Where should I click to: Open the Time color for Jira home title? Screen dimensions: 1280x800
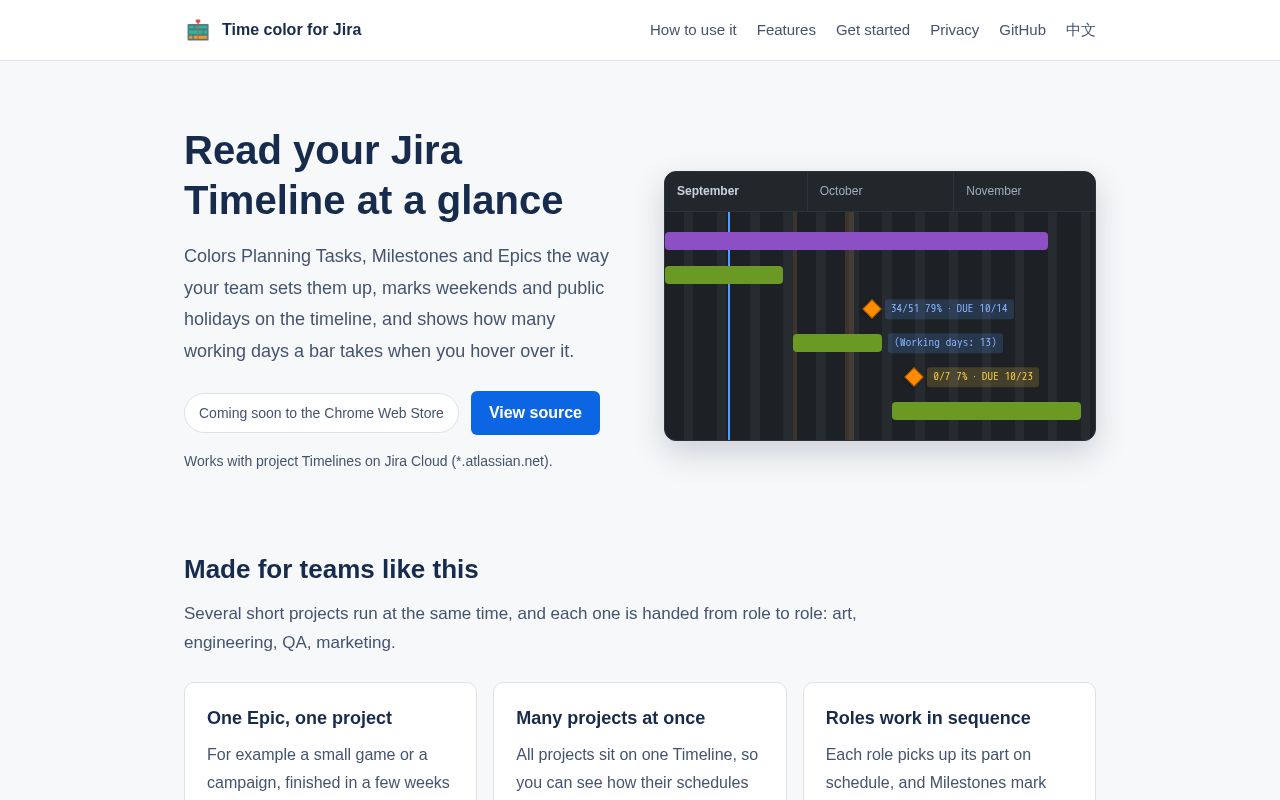(x=291, y=30)
